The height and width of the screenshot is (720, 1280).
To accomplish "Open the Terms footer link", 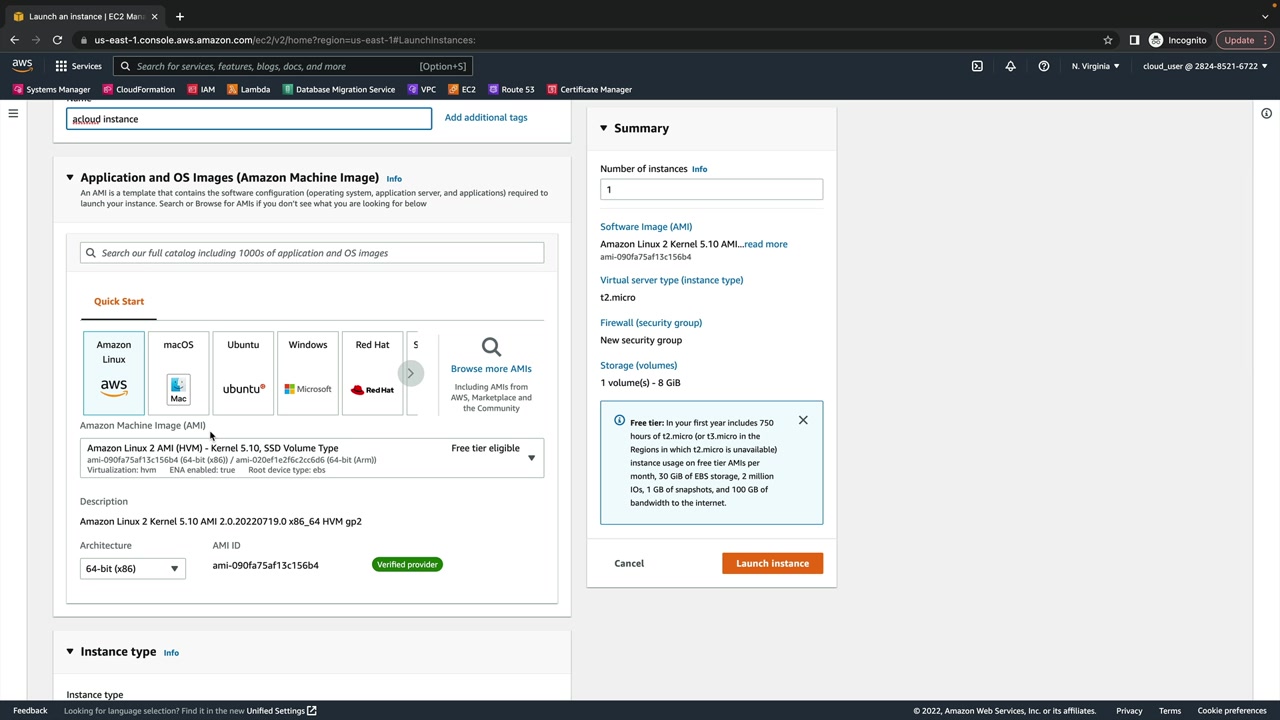I will pyautogui.click(x=1170, y=711).
